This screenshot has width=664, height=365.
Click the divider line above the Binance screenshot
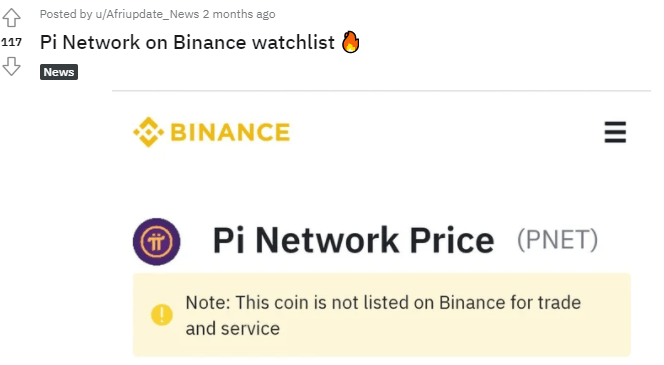(381, 91)
